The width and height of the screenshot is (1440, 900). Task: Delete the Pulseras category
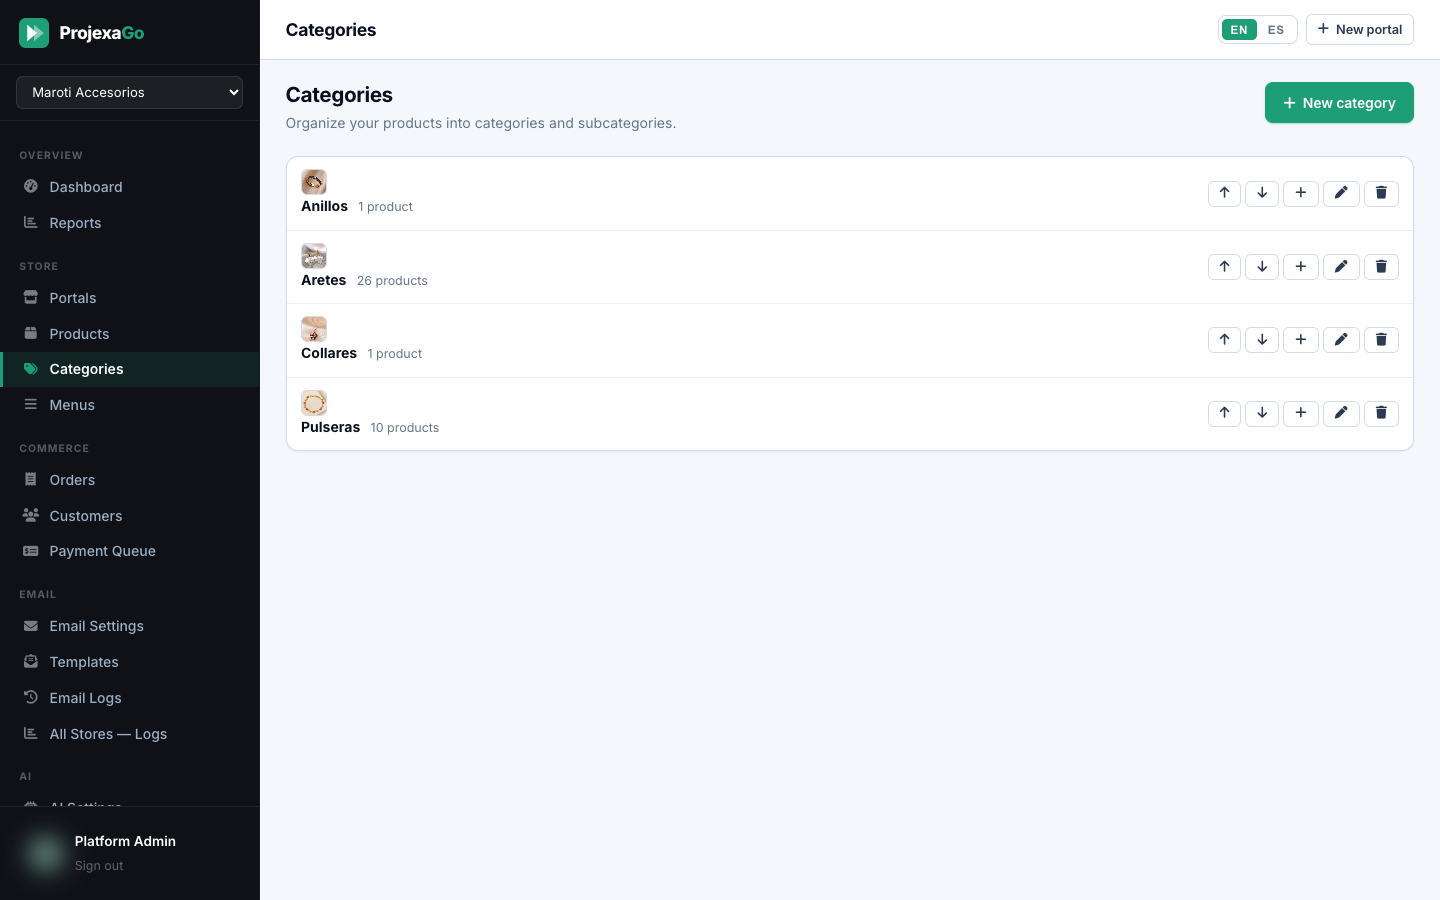1381,414
